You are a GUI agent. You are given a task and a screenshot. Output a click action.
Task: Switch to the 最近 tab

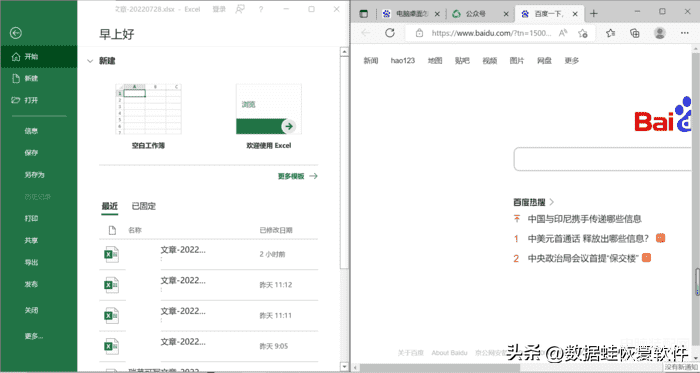(x=109, y=206)
